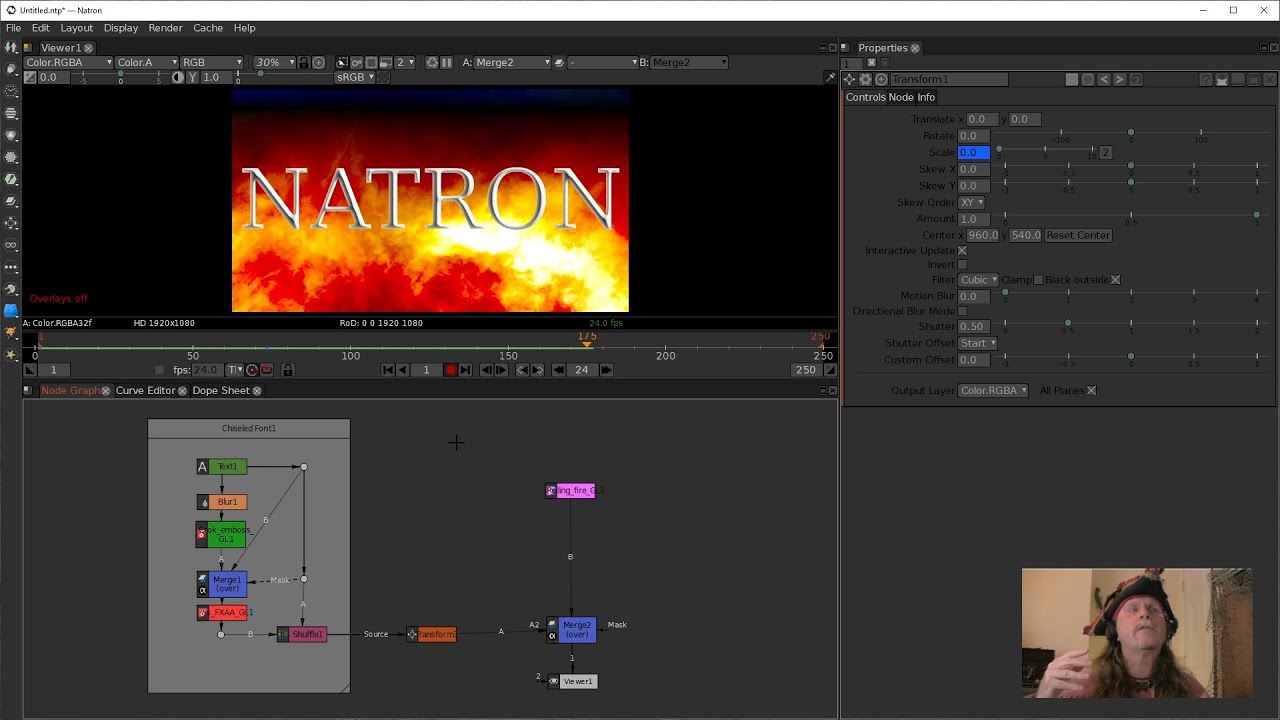Select the Shuffle1 node

305,634
